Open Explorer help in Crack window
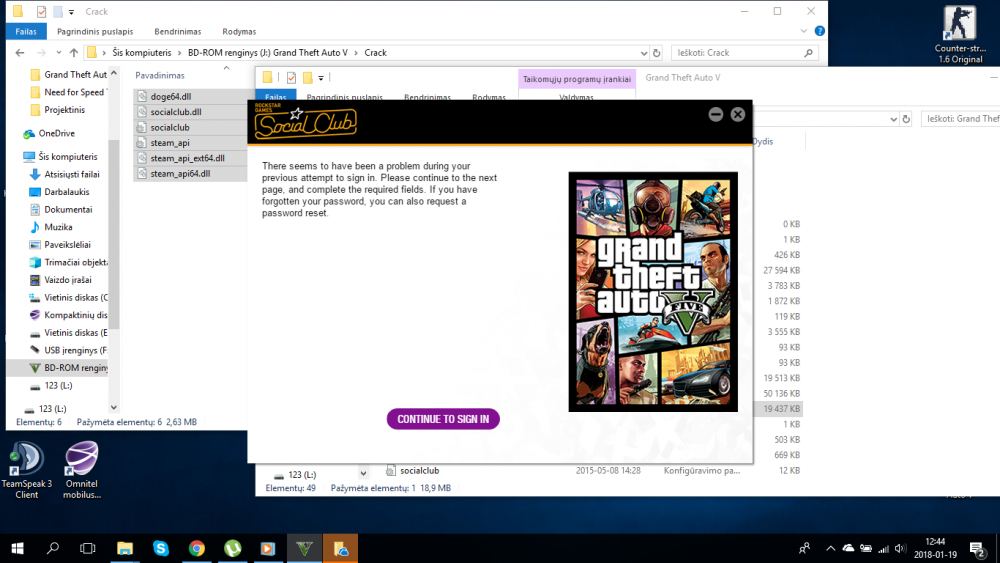The height and width of the screenshot is (563, 1000). (820, 31)
